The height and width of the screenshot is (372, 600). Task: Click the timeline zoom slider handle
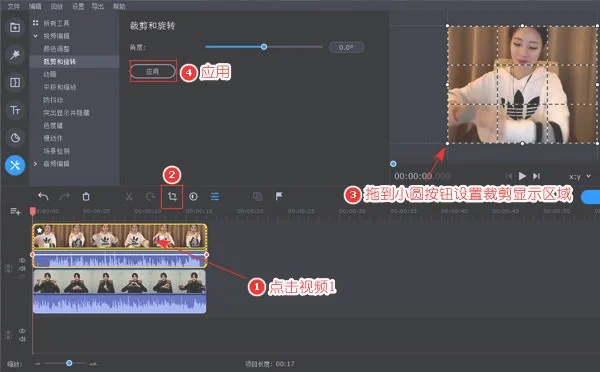(x=69, y=363)
